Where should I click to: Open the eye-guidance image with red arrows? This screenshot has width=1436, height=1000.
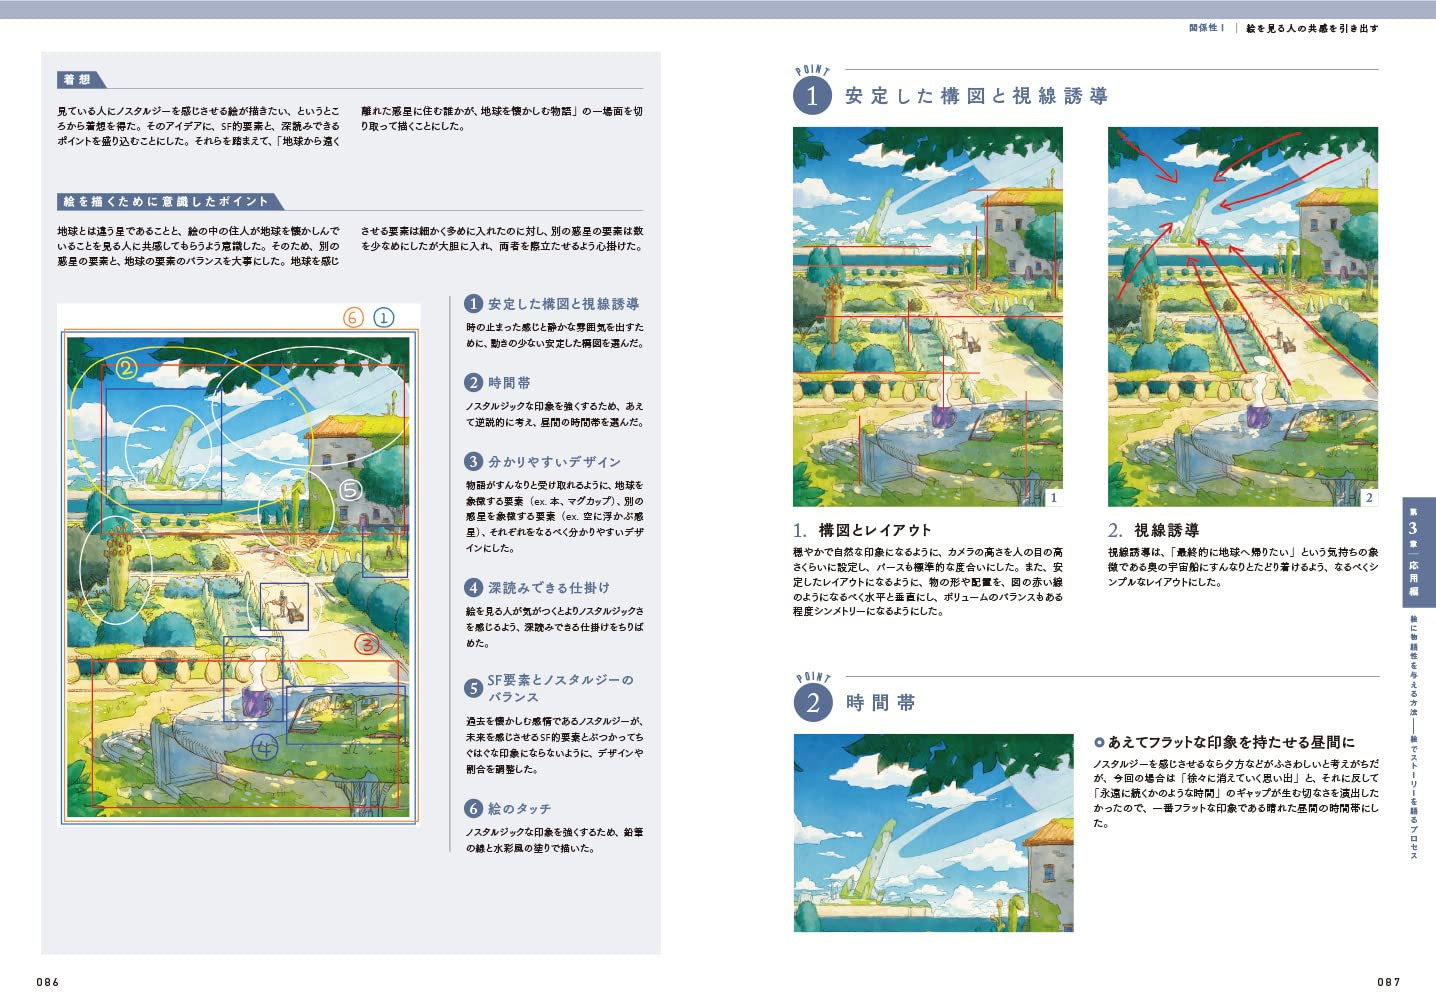pos(1243,317)
